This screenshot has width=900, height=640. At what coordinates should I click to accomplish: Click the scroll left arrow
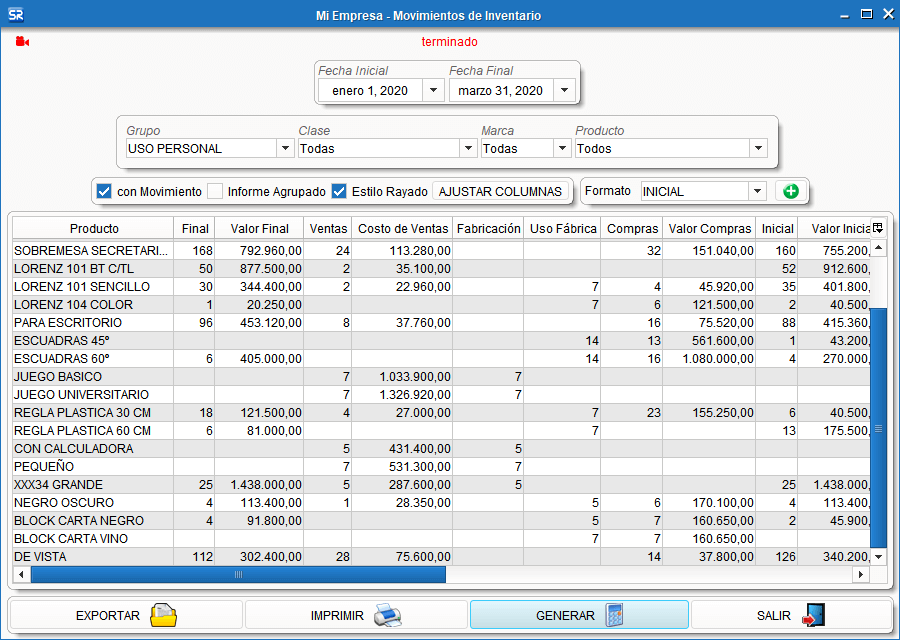pyautogui.click(x=21, y=574)
